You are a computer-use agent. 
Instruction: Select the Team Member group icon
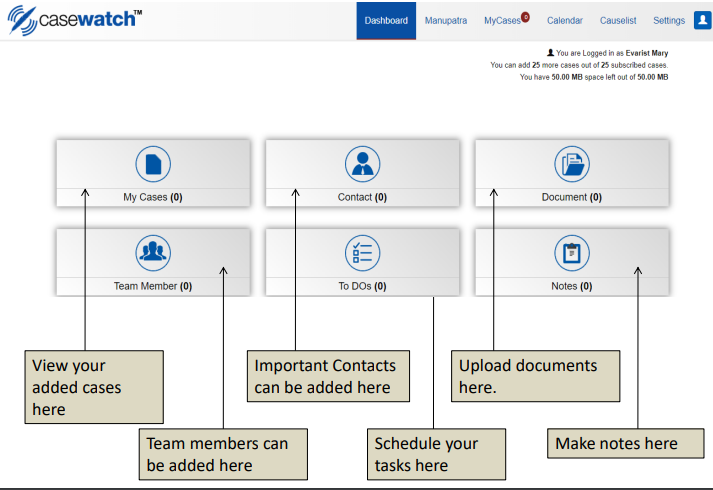click(153, 253)
